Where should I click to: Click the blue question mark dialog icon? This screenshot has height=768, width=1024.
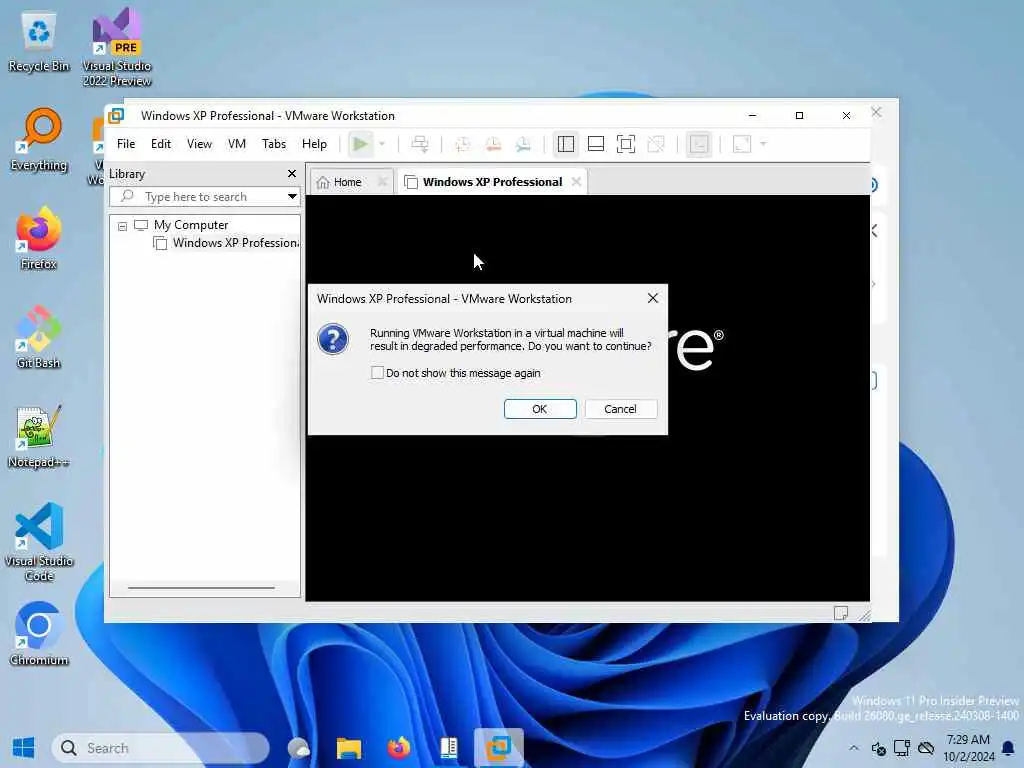pos(333,340)
